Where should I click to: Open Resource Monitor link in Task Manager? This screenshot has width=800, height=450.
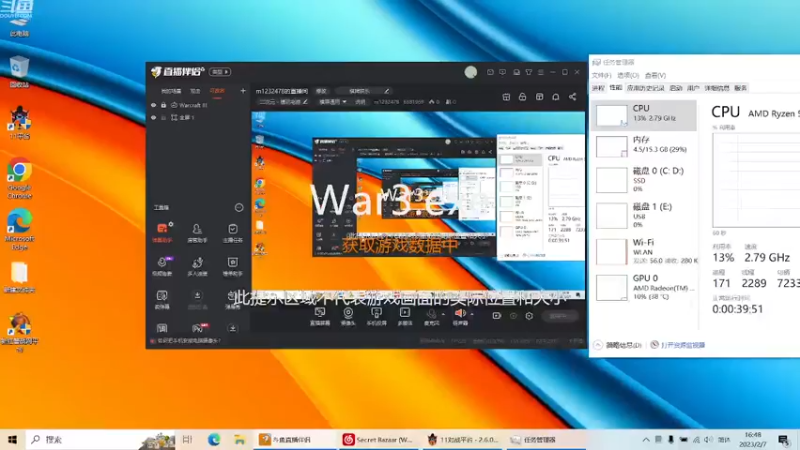[678, 345]
